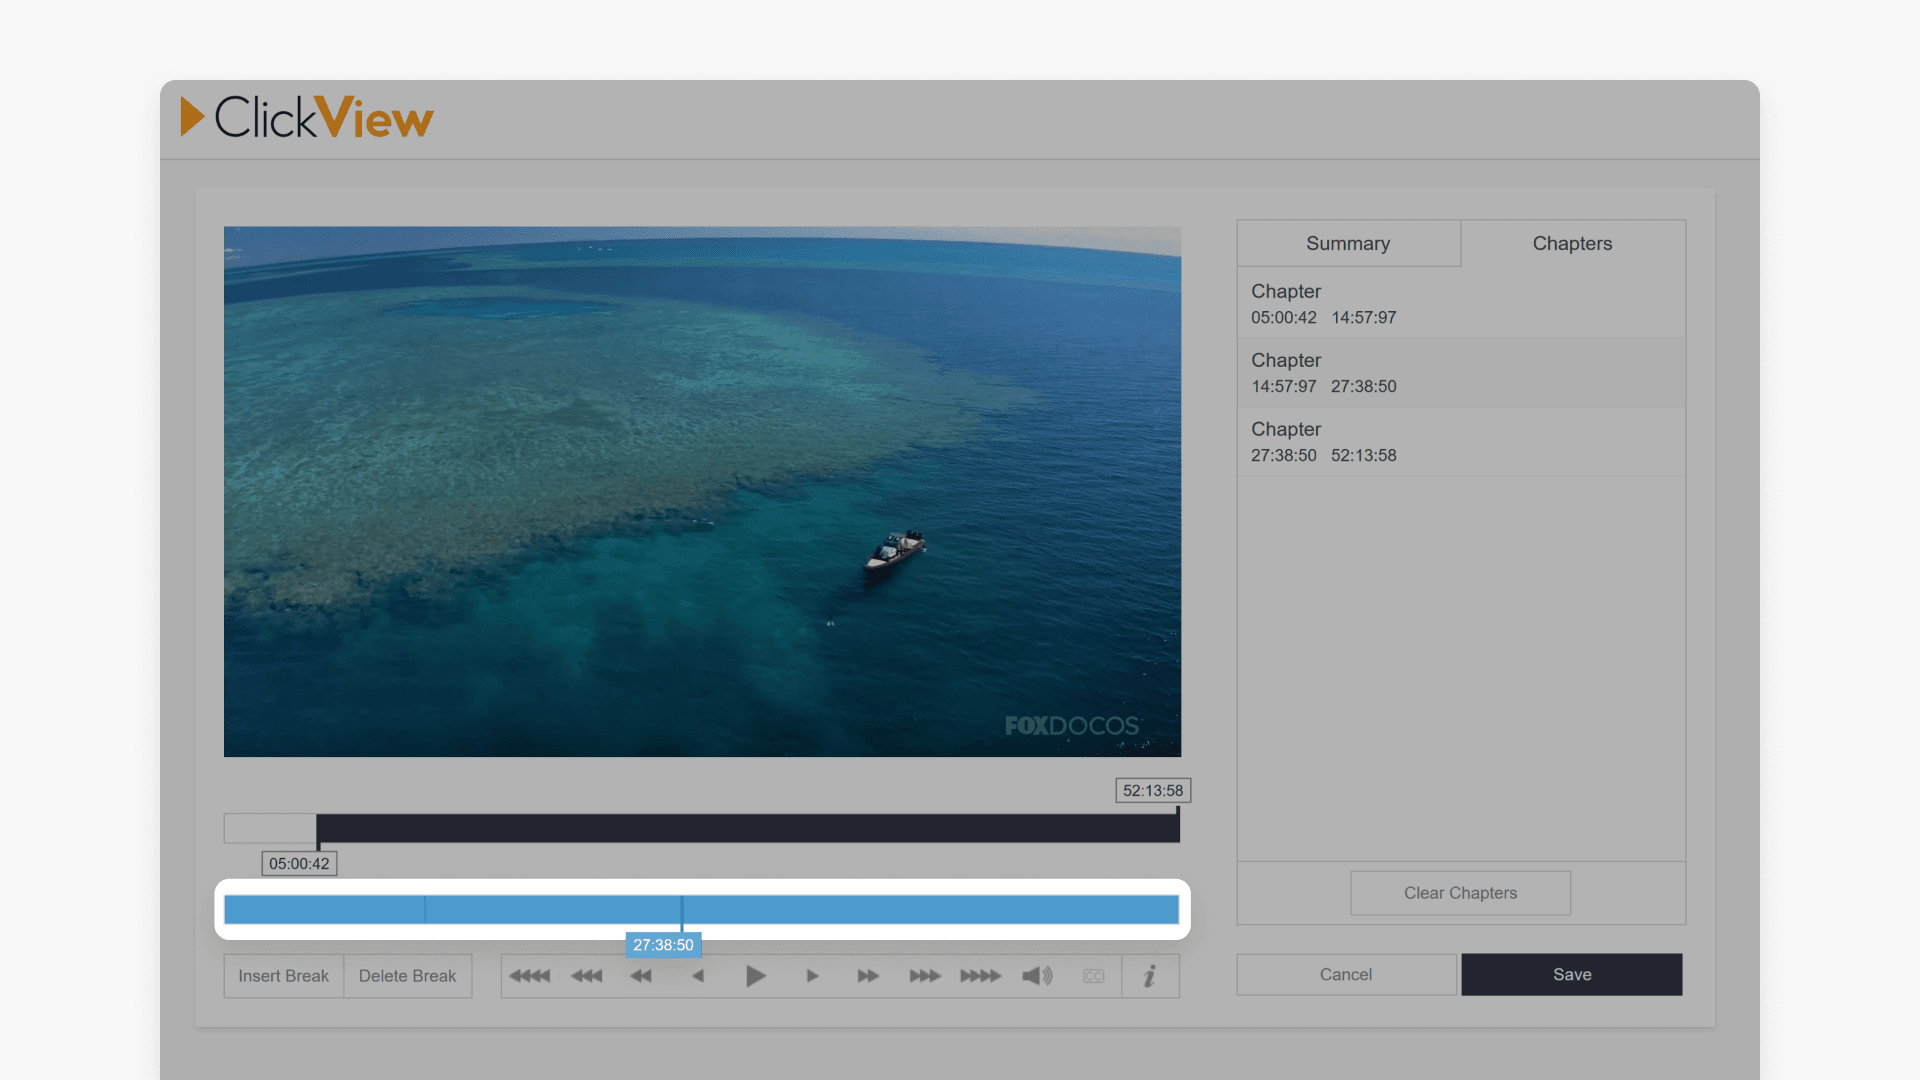Click the triple-arrow rewind icon
Viewport: 1920px width, 1080px height.
[x=587, y=976]
